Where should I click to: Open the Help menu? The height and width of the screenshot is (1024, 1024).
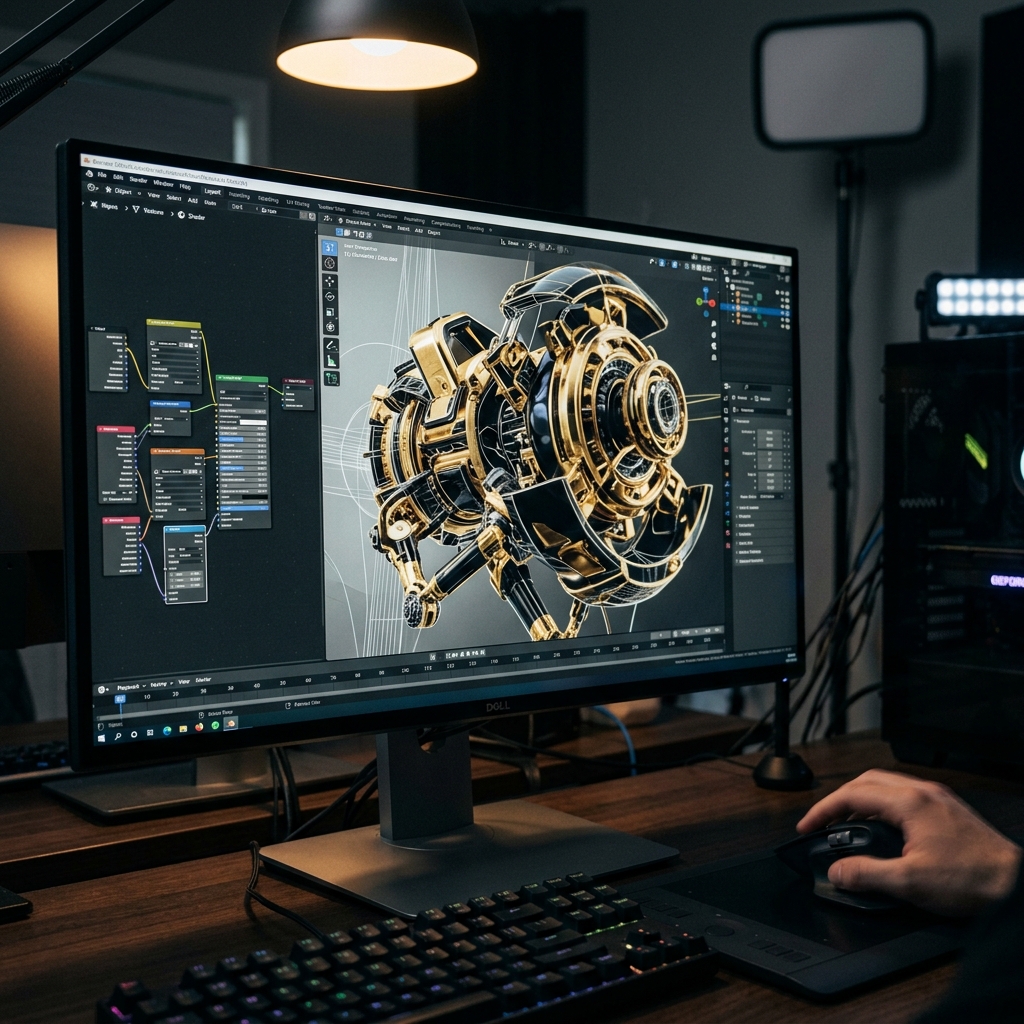point(185,187)
